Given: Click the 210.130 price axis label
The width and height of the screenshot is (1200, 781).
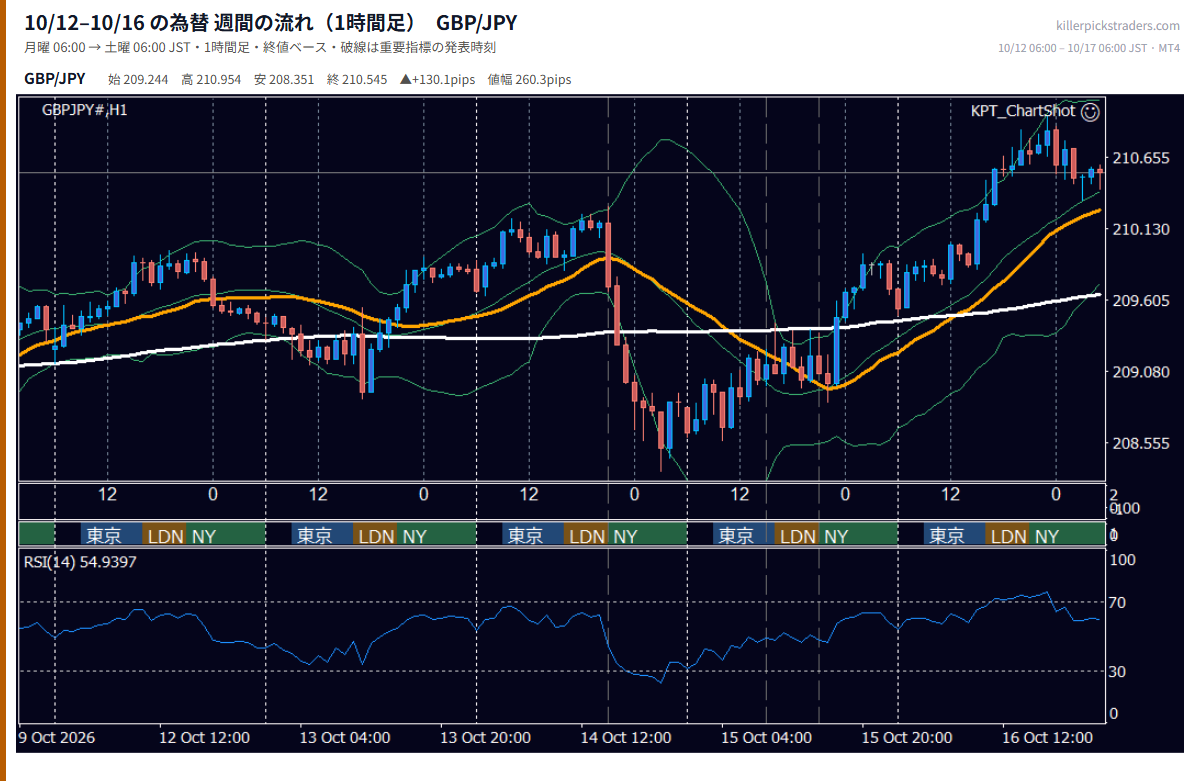Looking at the screenshot, I should 1141,229.
